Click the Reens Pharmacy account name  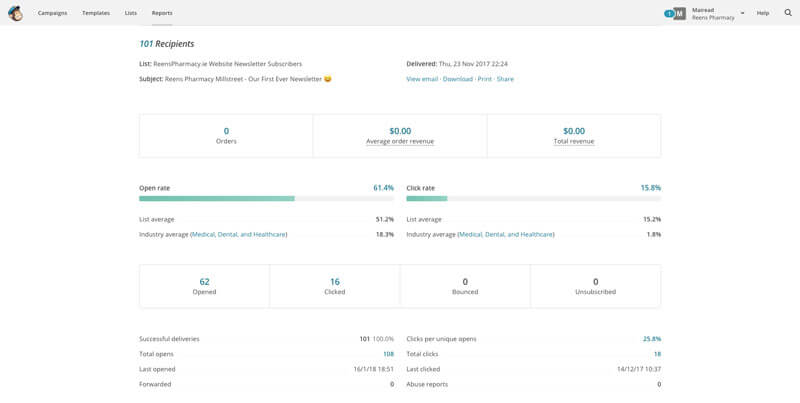click(713, 17)
